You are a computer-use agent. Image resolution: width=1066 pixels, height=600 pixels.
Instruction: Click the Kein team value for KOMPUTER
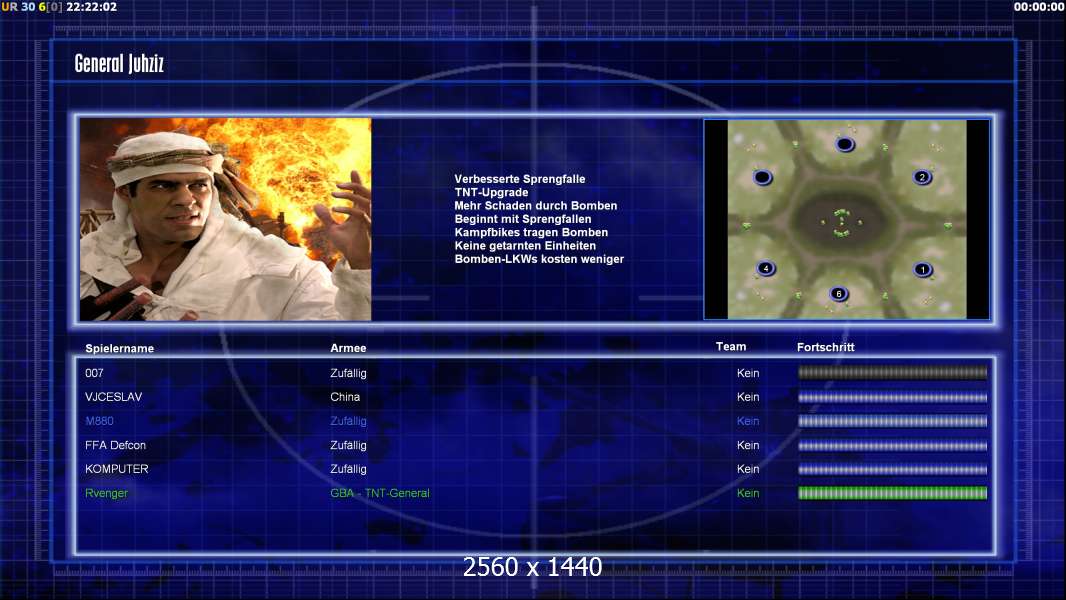pyautogui.click(x=748, y=469)
